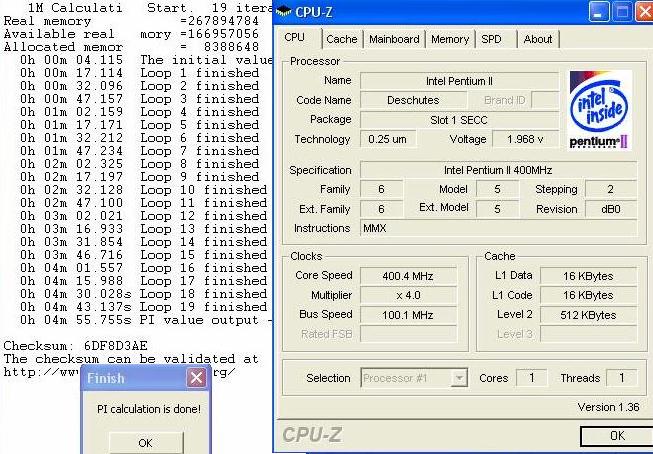This screenshot has width=653, height=454.
Task: Click the CPU-Z maximize button
Action: pos(621,12)
